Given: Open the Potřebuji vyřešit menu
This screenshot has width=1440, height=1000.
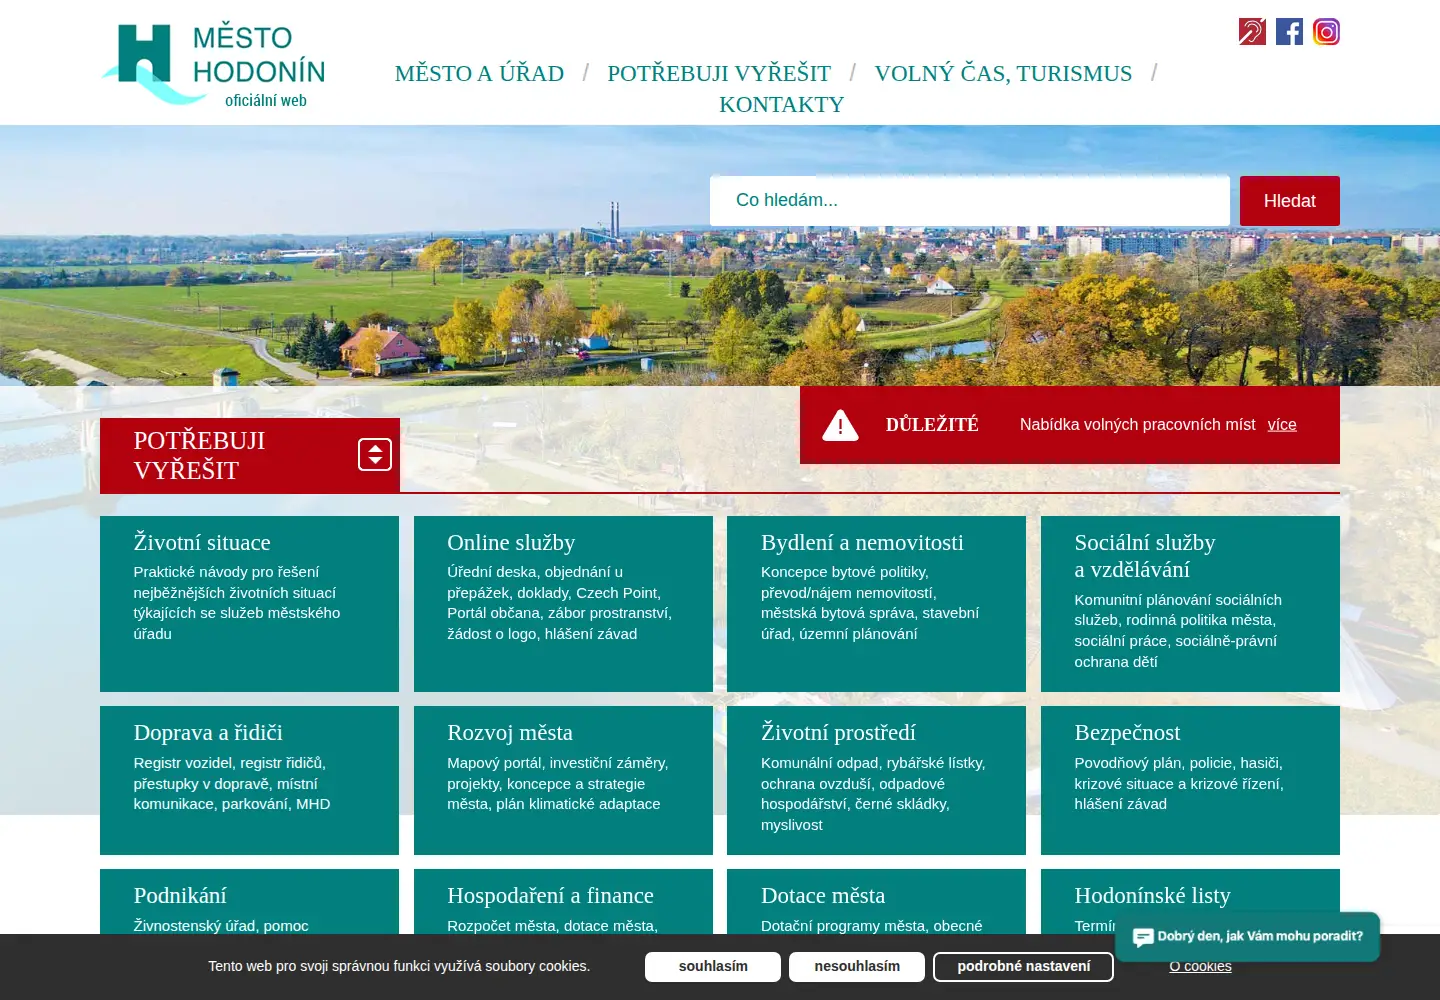Looking at the screenshot, I should [719, 73].
